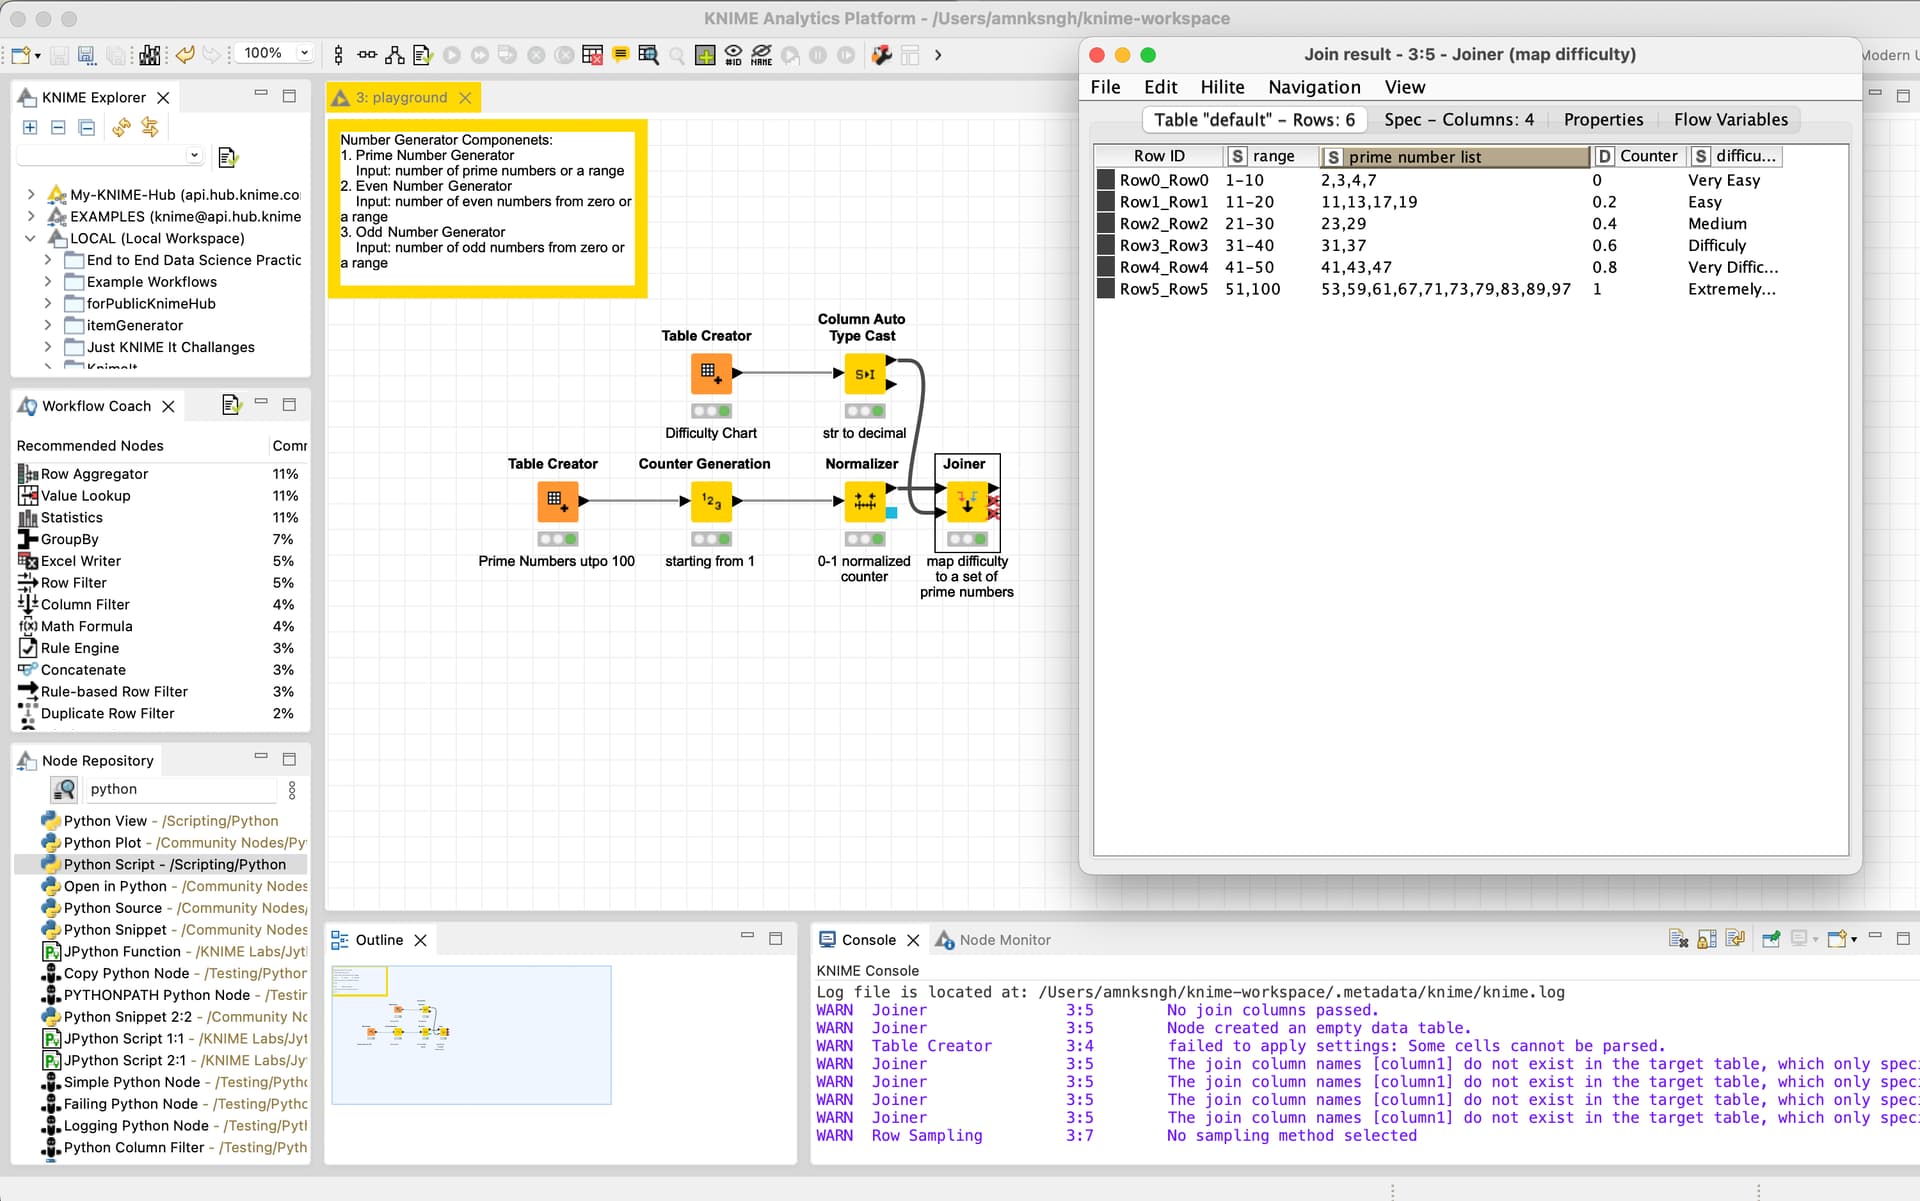
Task: Switch to the Node Monitor tab
Action: click(993, 940)
